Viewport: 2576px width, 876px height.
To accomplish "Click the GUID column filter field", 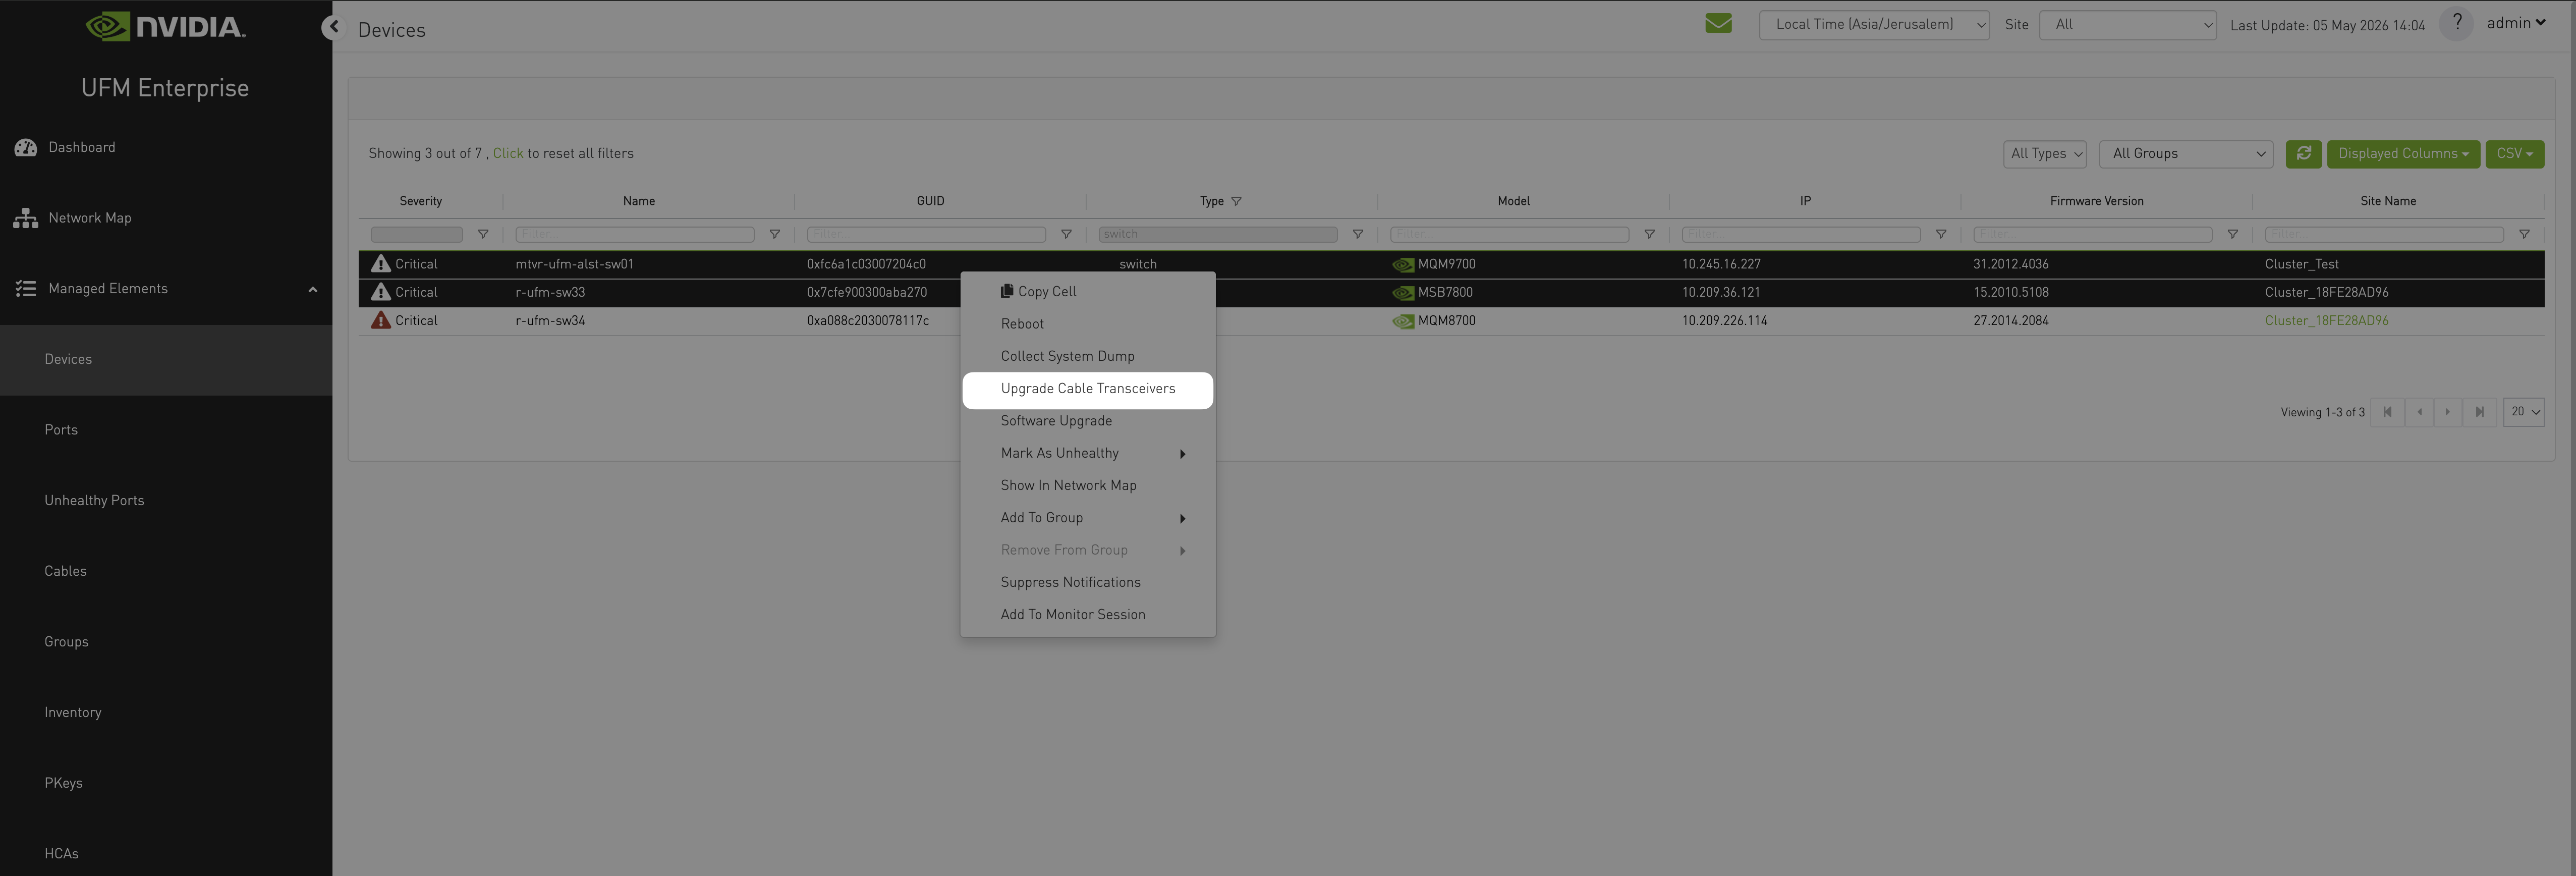I will click(926, 234).
